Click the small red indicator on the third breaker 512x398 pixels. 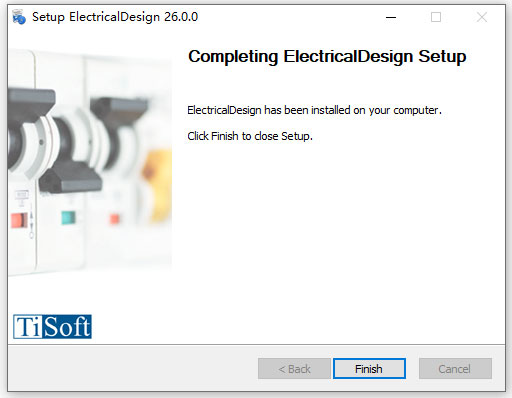click(x=114, y=219)
